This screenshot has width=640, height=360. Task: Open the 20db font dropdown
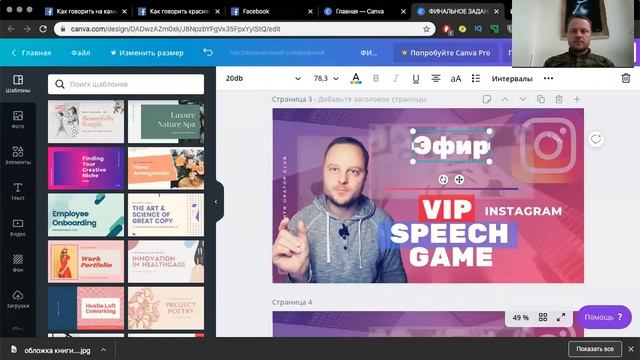(263, 78)
